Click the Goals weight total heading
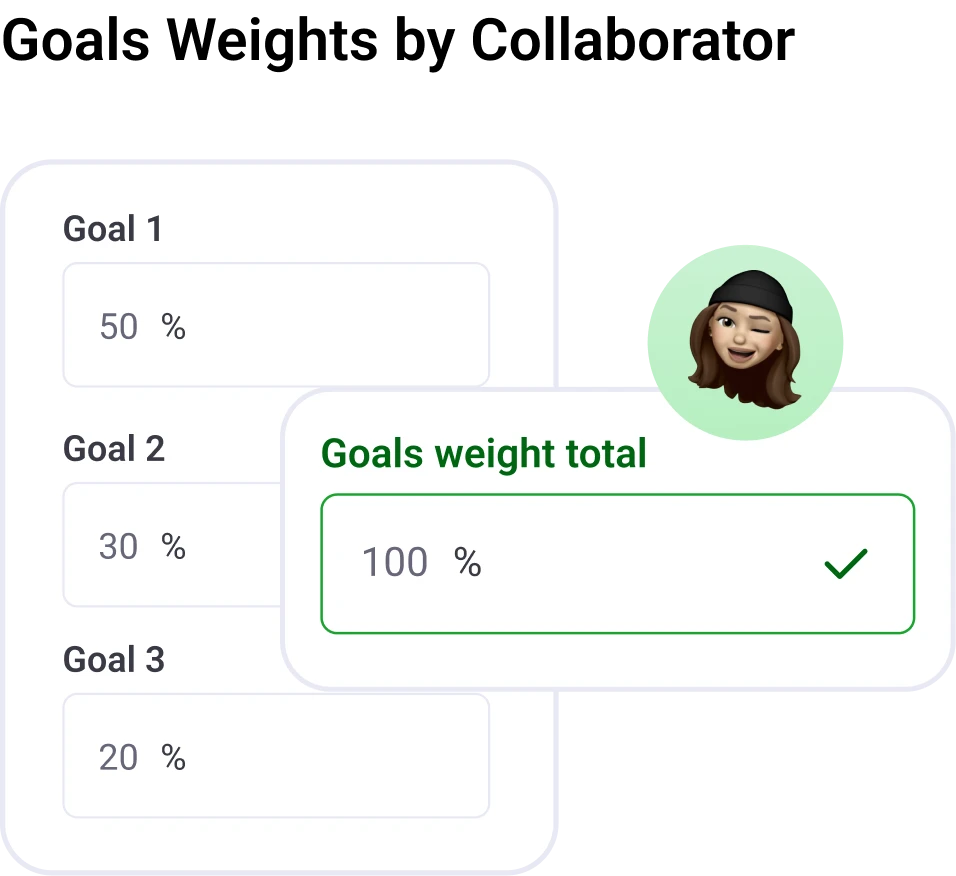 click(483, 454)
